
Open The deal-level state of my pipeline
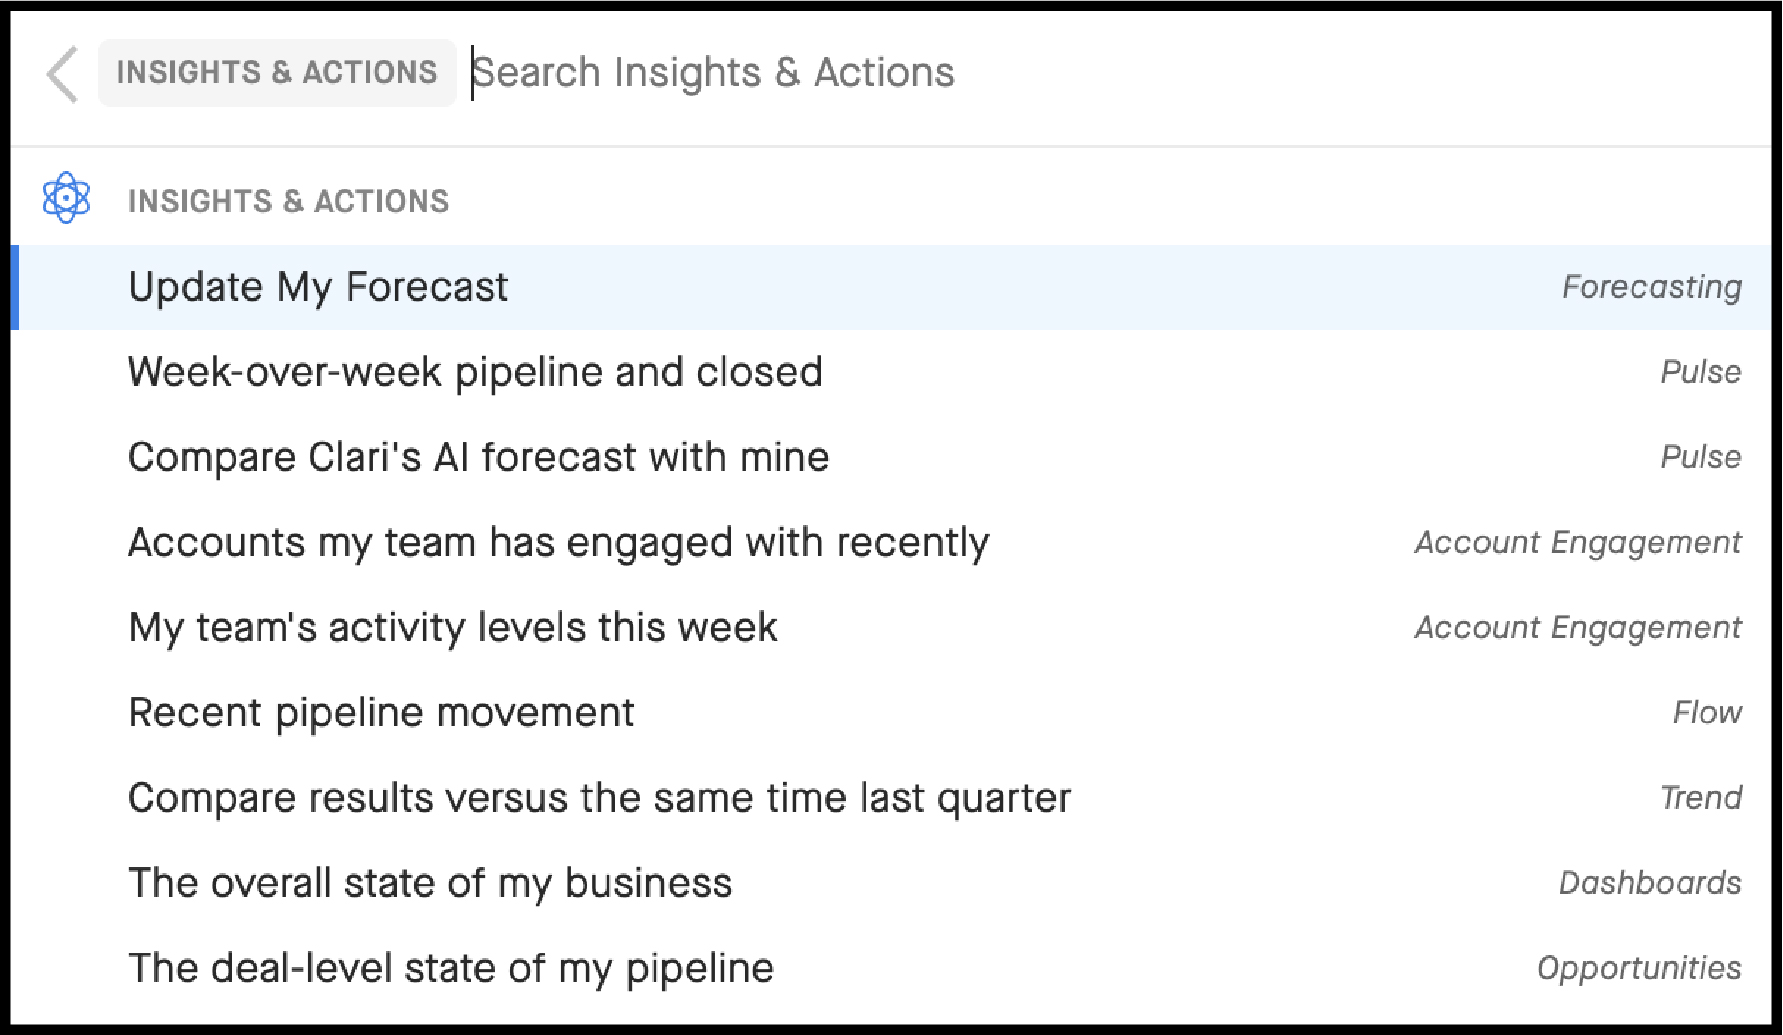[x=450, y=967]
